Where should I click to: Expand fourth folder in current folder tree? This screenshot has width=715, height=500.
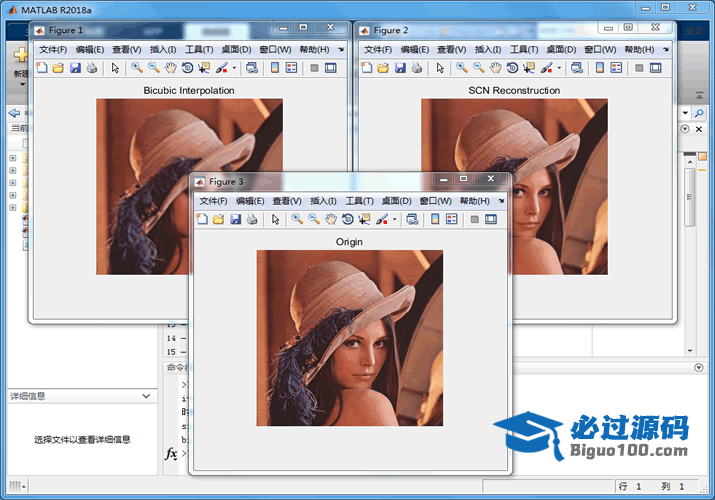13,195
